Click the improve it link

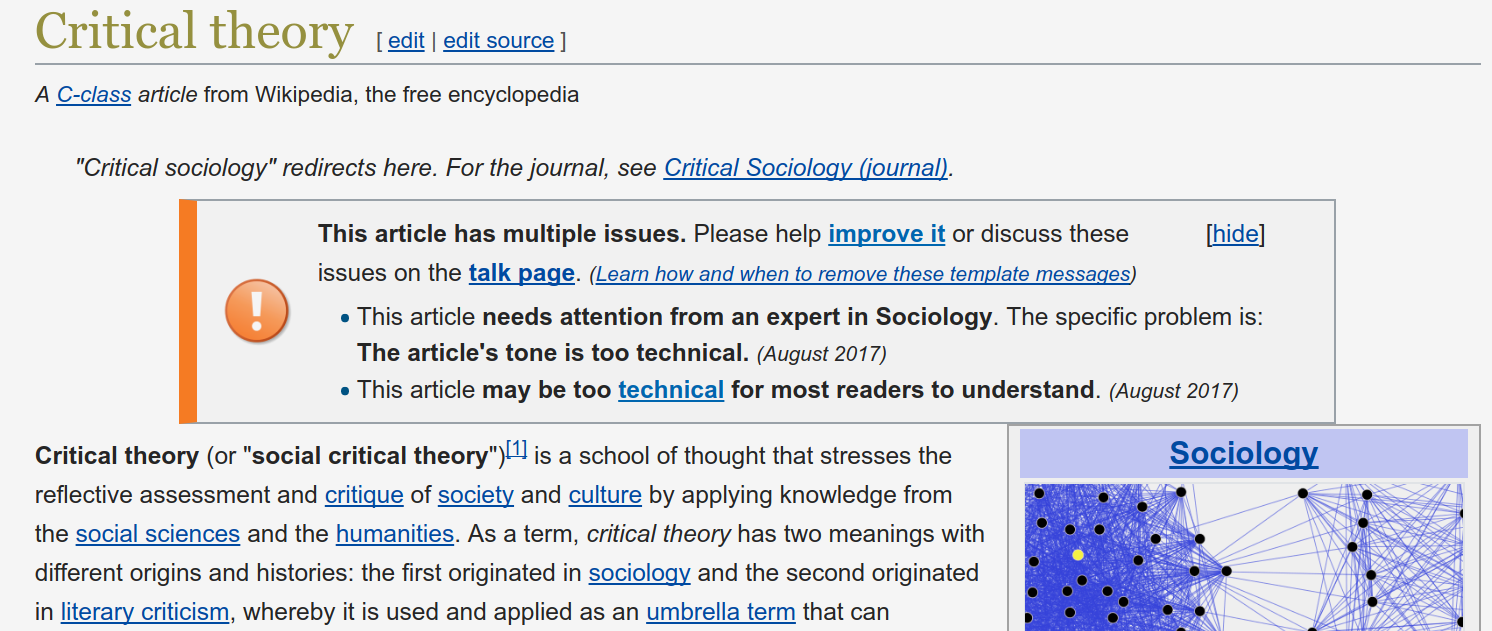(886, 234)
